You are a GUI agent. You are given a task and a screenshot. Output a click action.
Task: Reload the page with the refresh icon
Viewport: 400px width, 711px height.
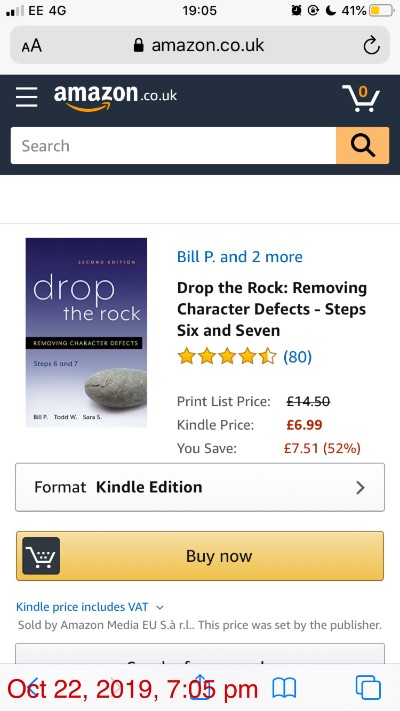[x=371, y=45]
